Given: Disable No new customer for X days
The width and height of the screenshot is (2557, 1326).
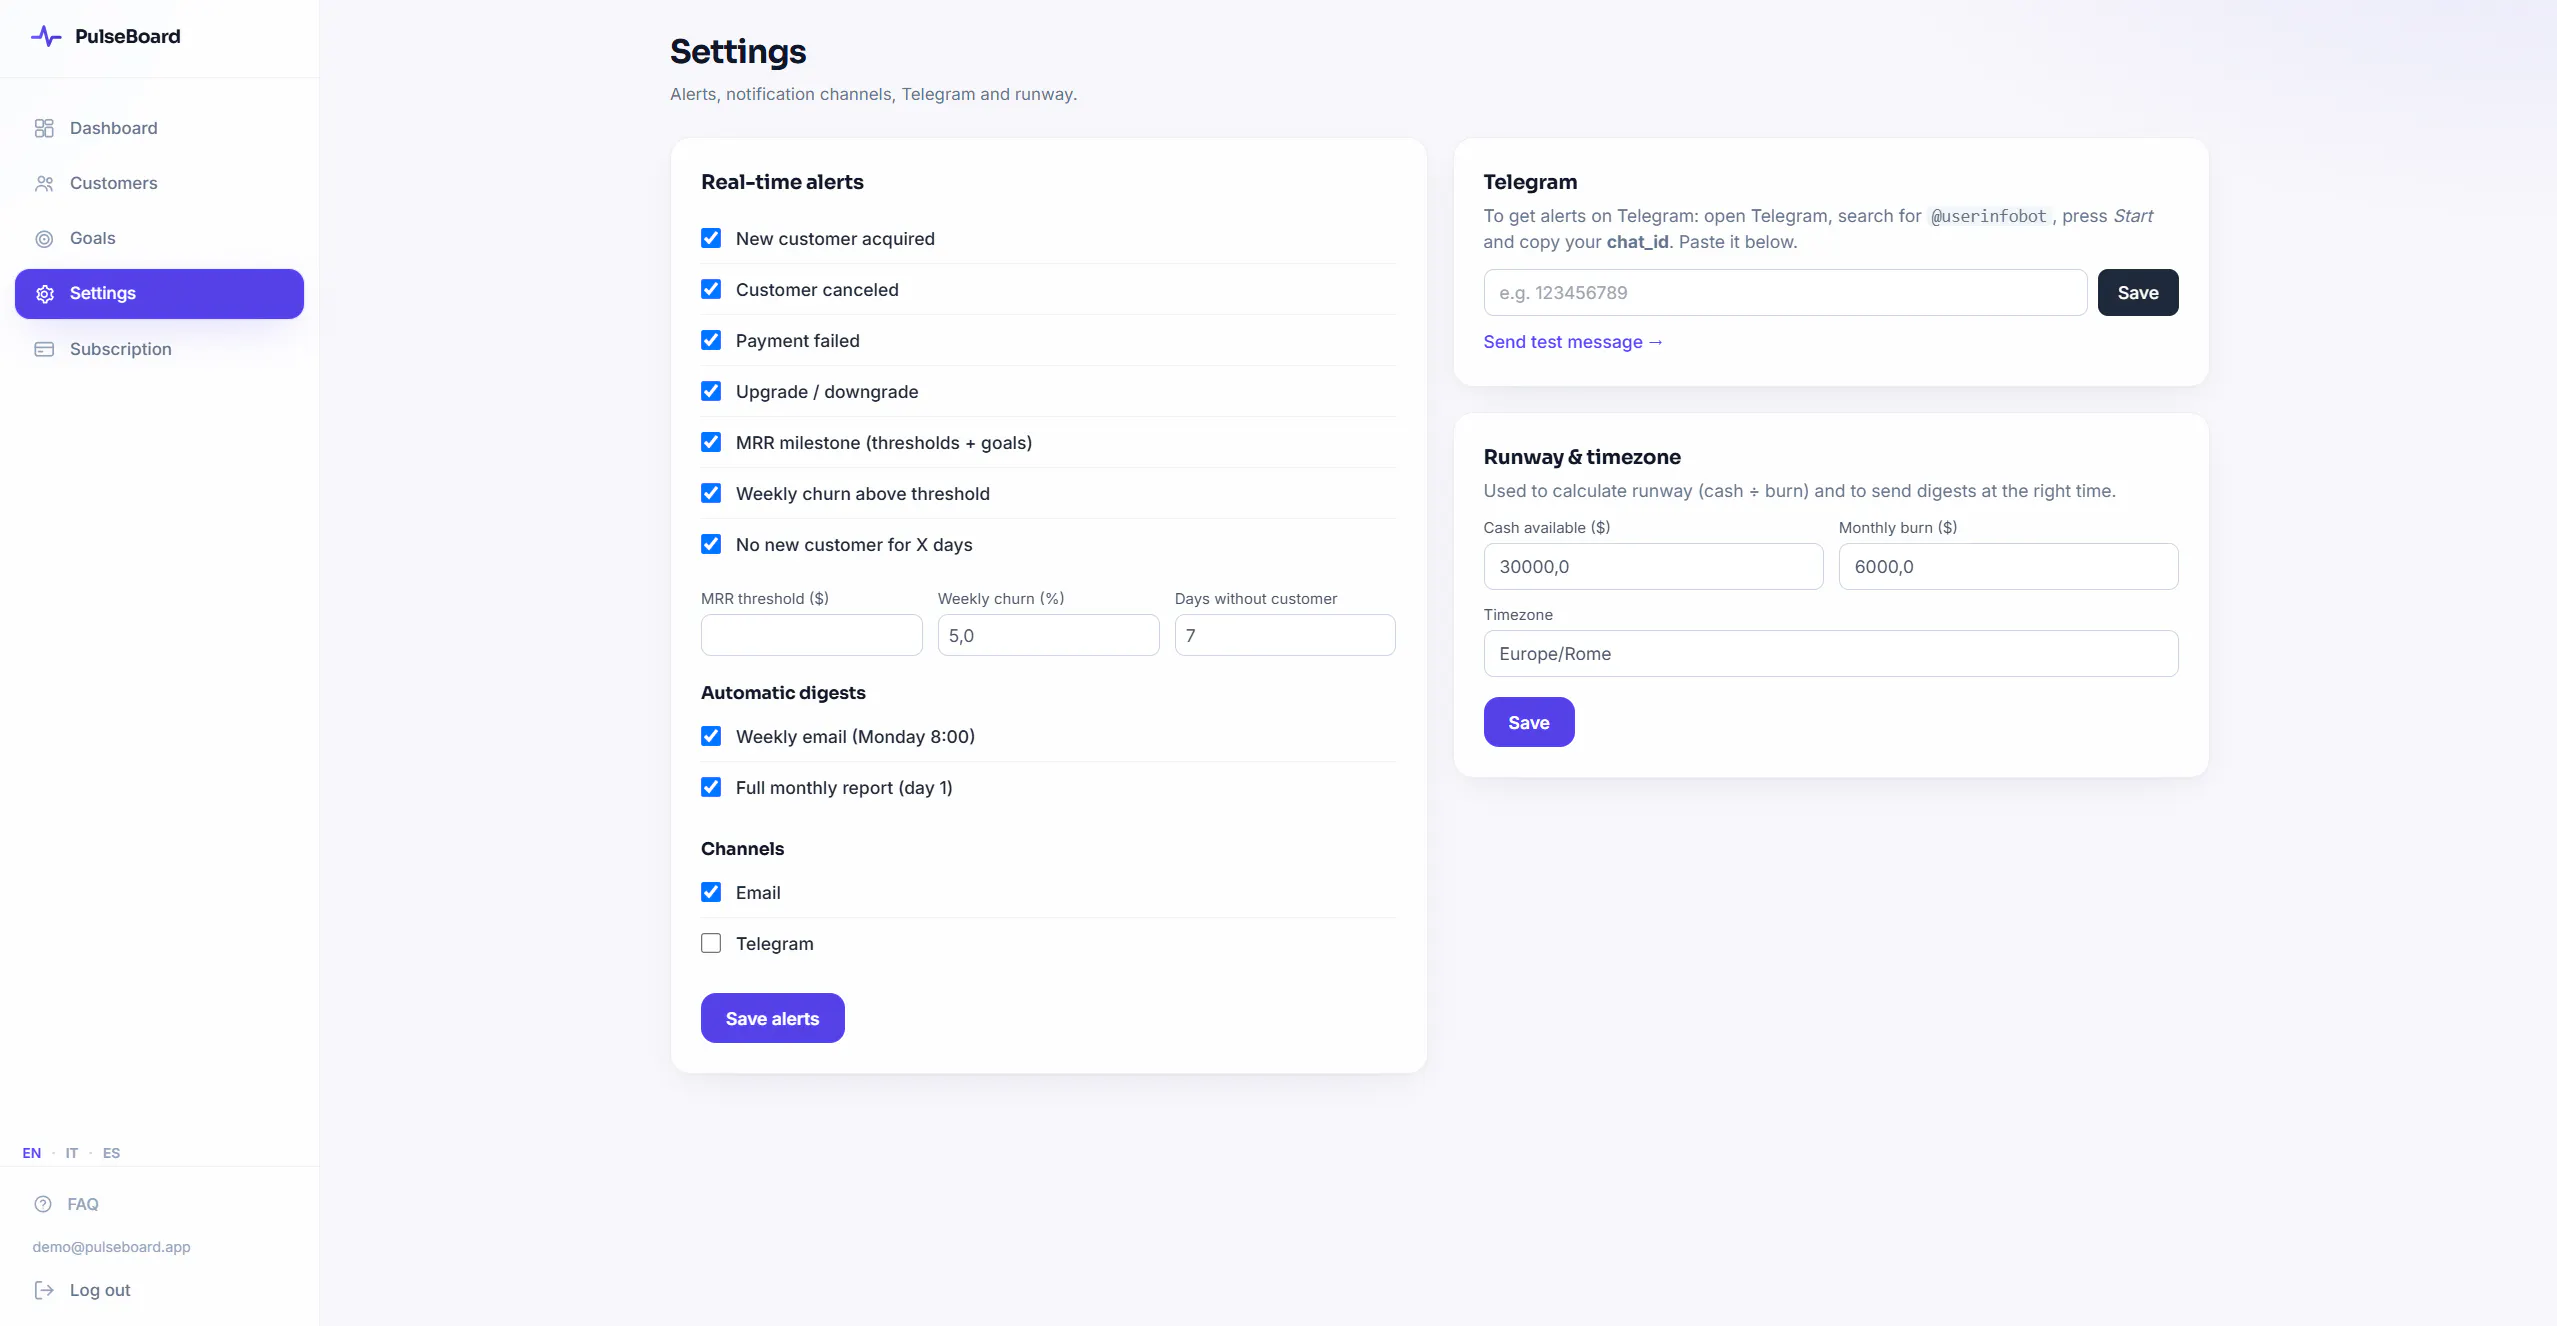Looking at the screenshot, I should click(x=711, y=544).
